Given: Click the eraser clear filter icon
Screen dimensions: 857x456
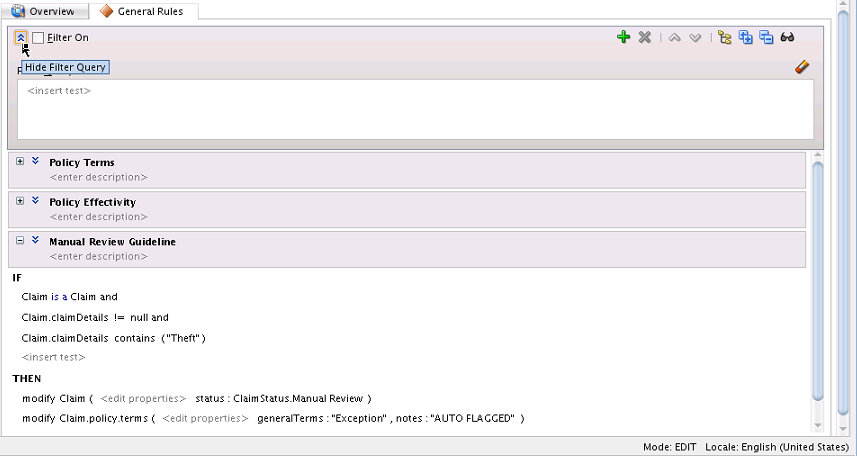Looking at the screenshot, I should (x=802, y=67).
